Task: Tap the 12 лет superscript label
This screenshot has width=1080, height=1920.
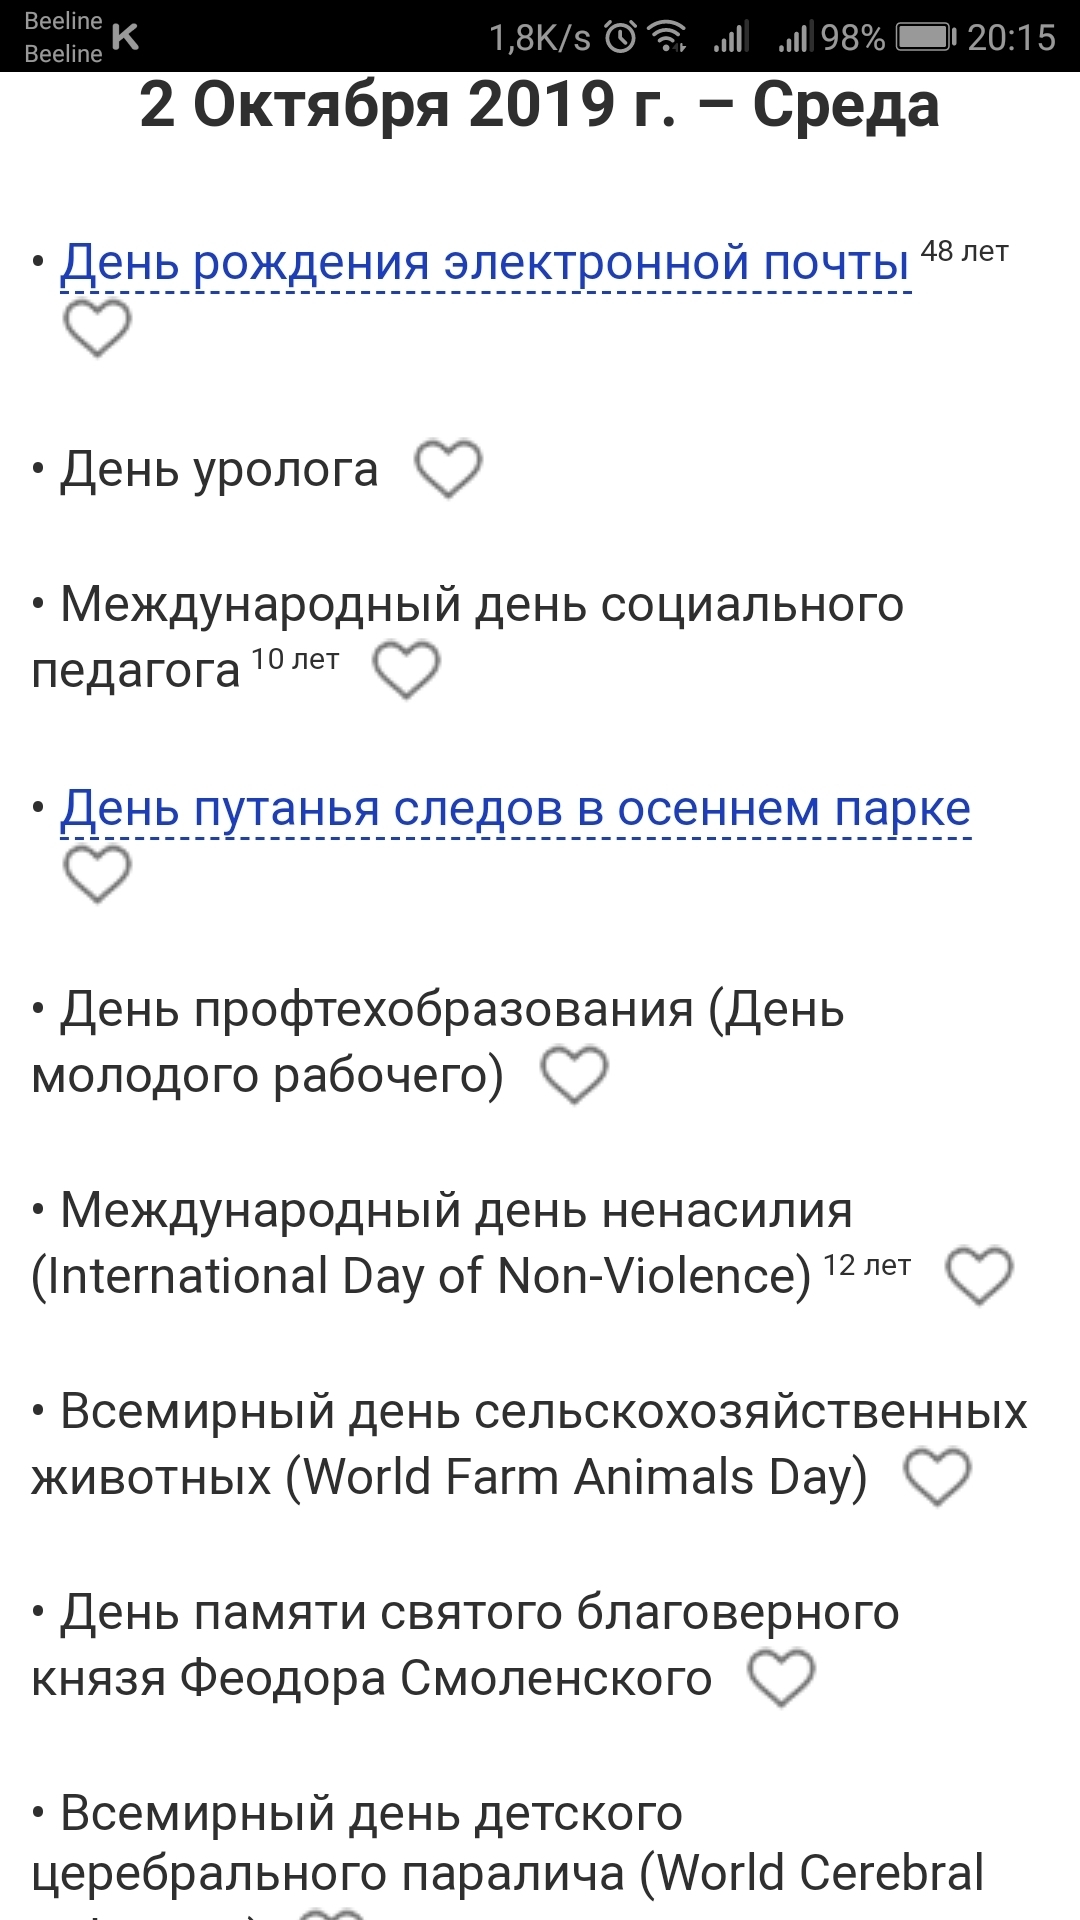Action: [x=867, y=1265]
